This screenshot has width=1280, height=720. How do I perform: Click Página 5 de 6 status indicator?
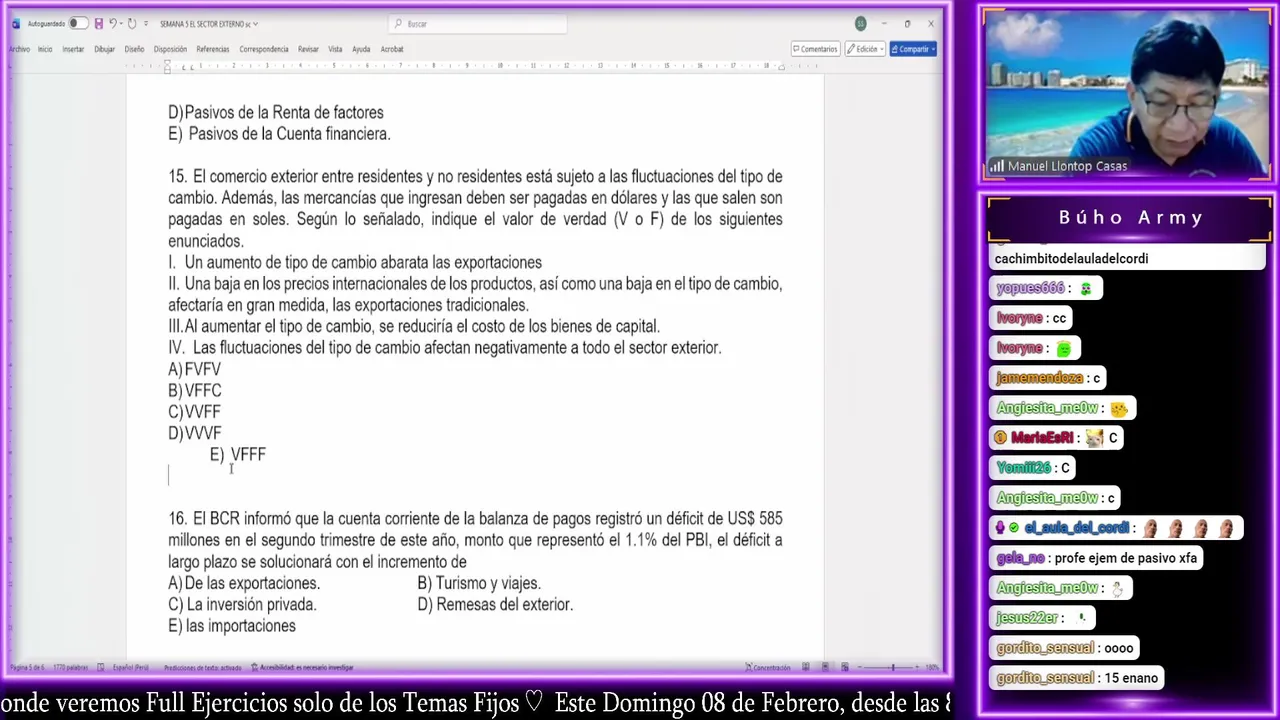(x=27, y=667)
